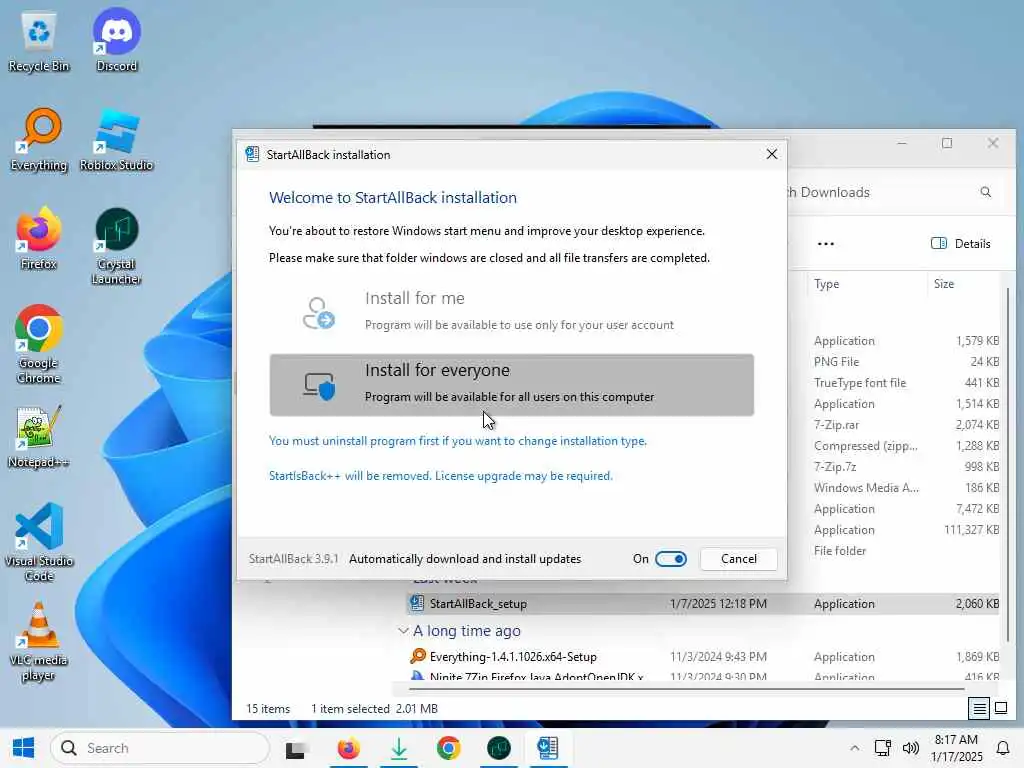
Task: Select the Everything search desktop icon
Action: [x=39, y=140]
